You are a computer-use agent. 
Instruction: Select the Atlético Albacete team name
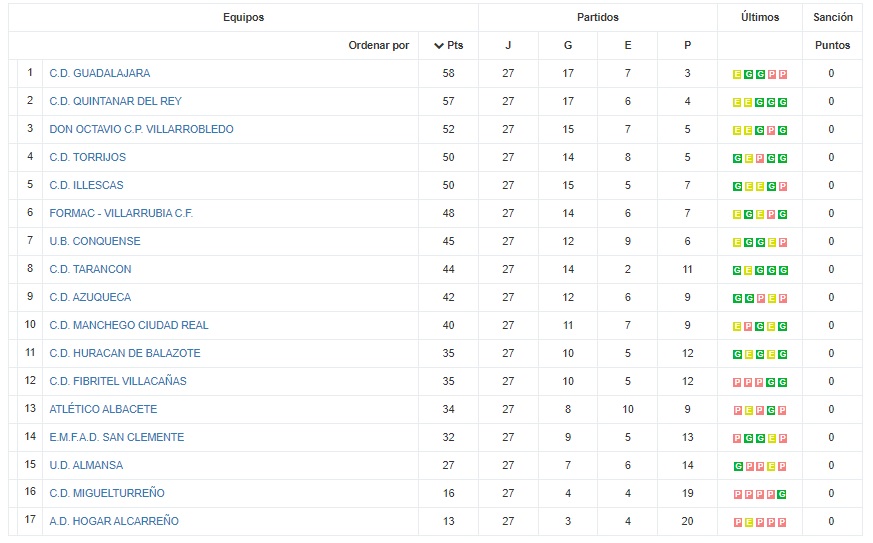103,409
